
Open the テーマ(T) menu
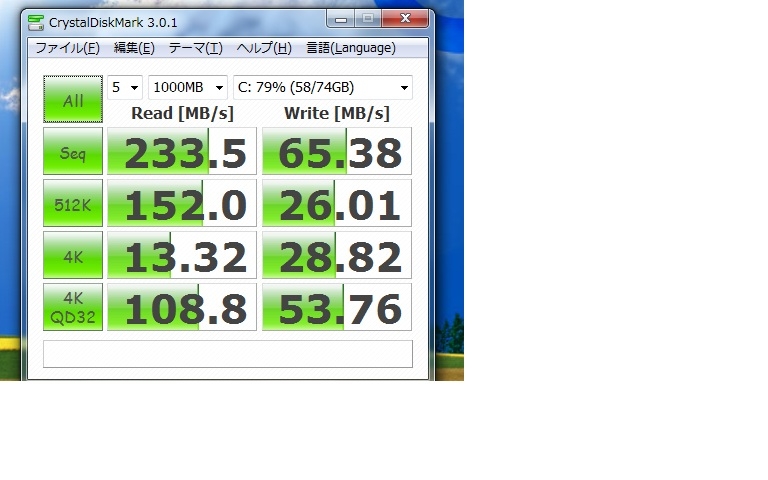point(195,48)
